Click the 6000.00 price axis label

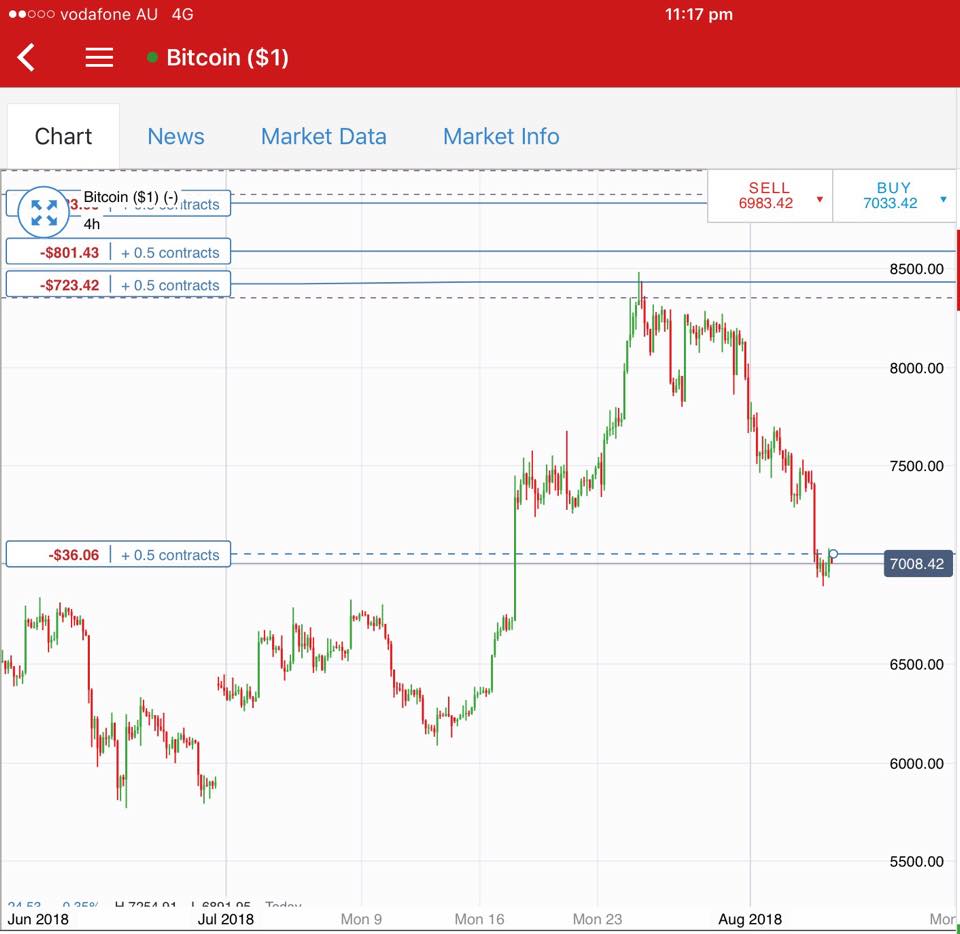click(x=916, y=763)
